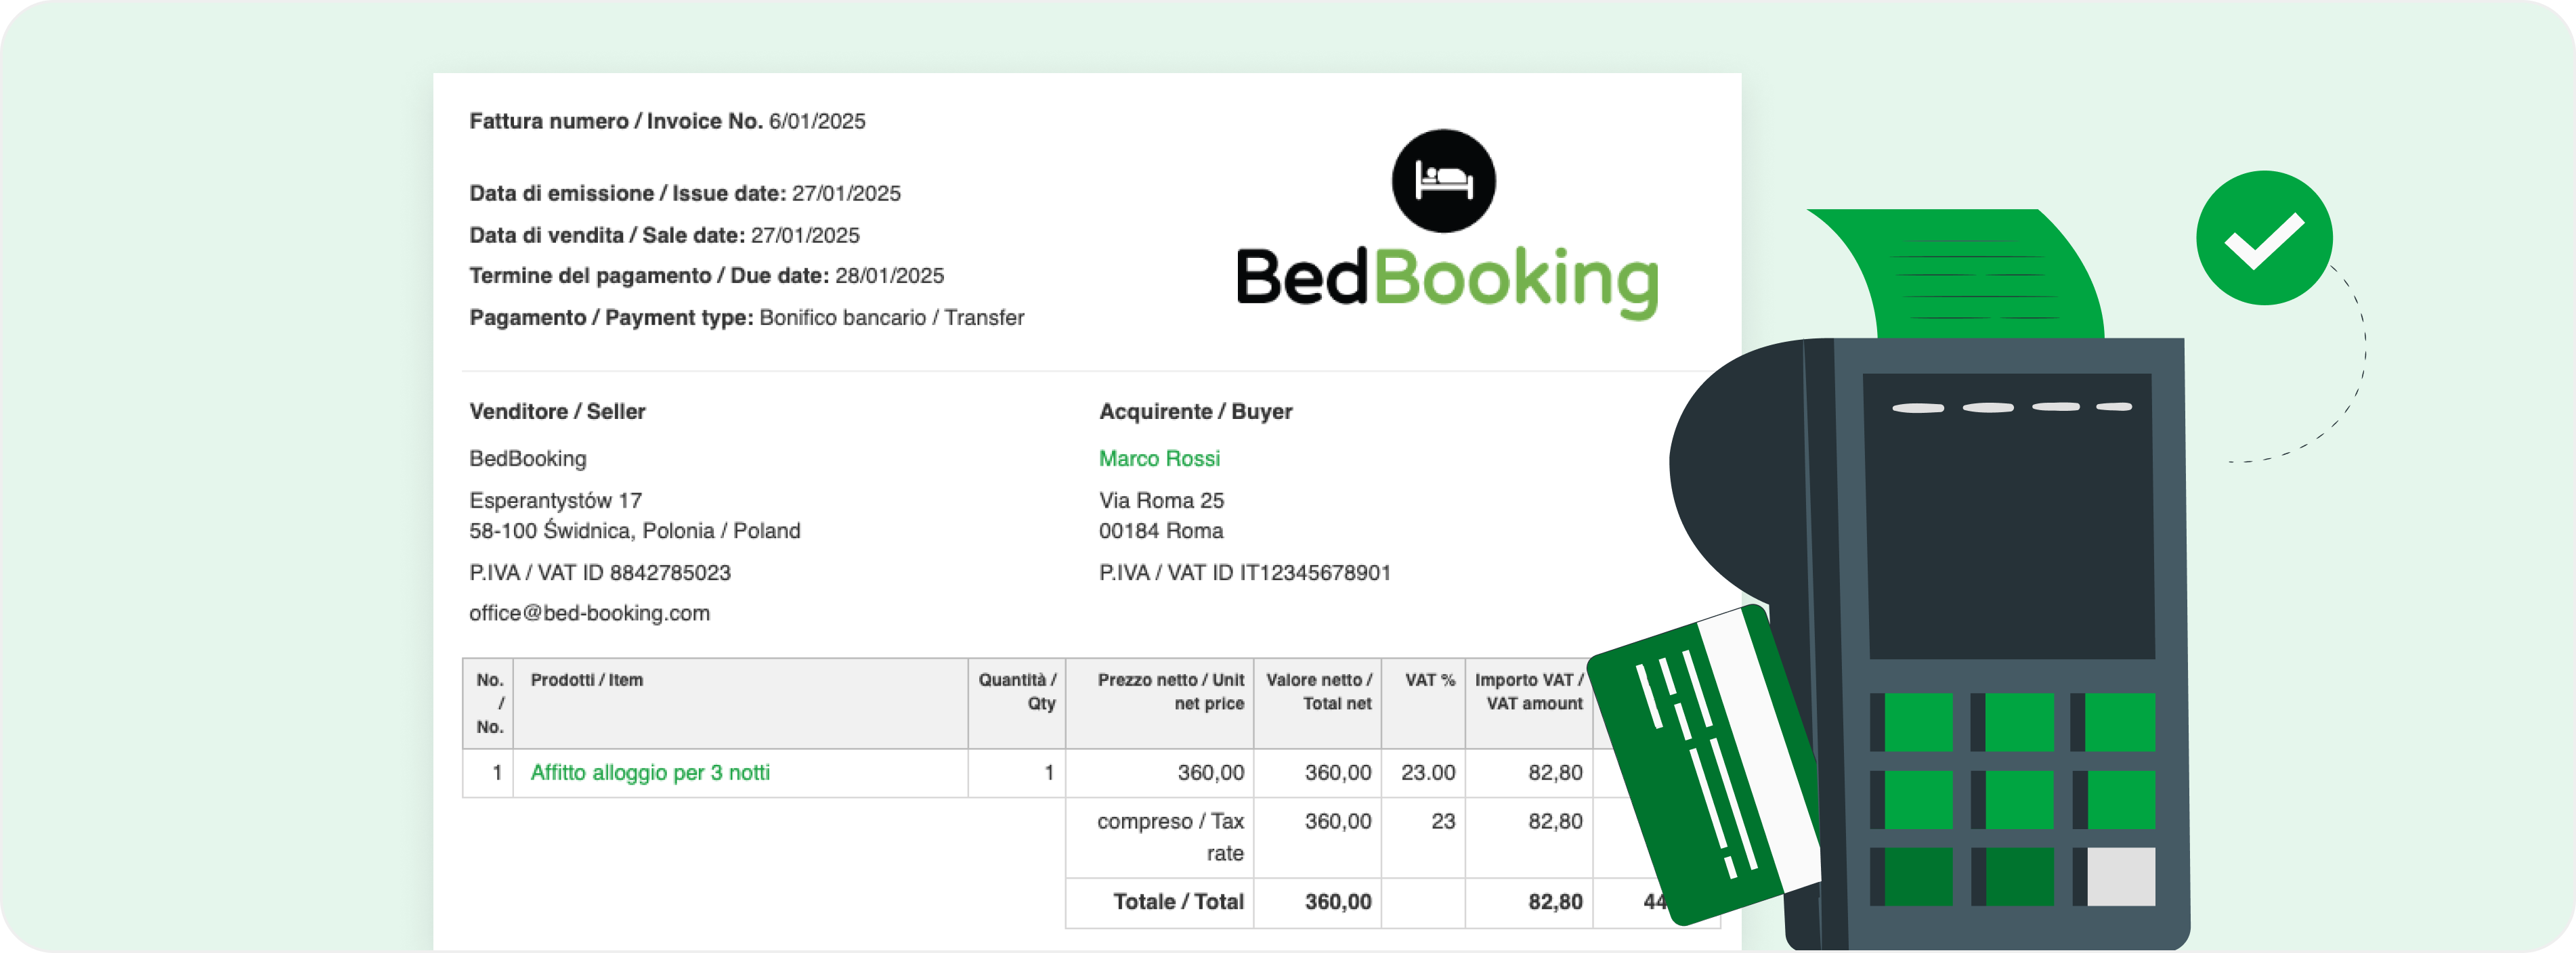Click the black bed logo icon
Viewport: 2576px width, 953px height.
[1443, 181]
